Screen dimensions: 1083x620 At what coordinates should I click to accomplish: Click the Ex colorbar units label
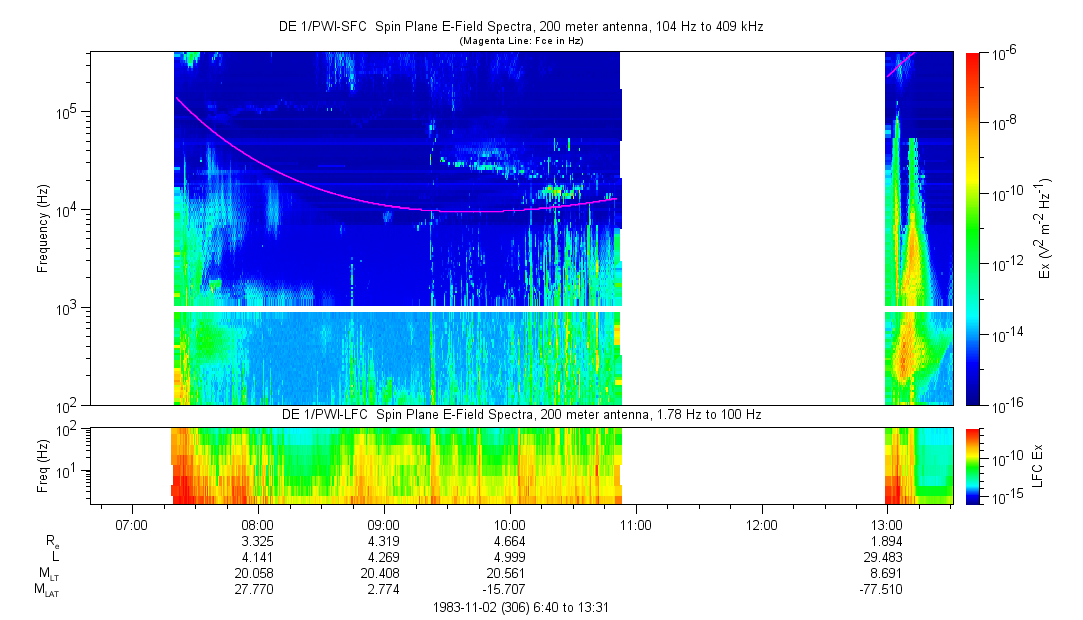(x=1045, y=228)
